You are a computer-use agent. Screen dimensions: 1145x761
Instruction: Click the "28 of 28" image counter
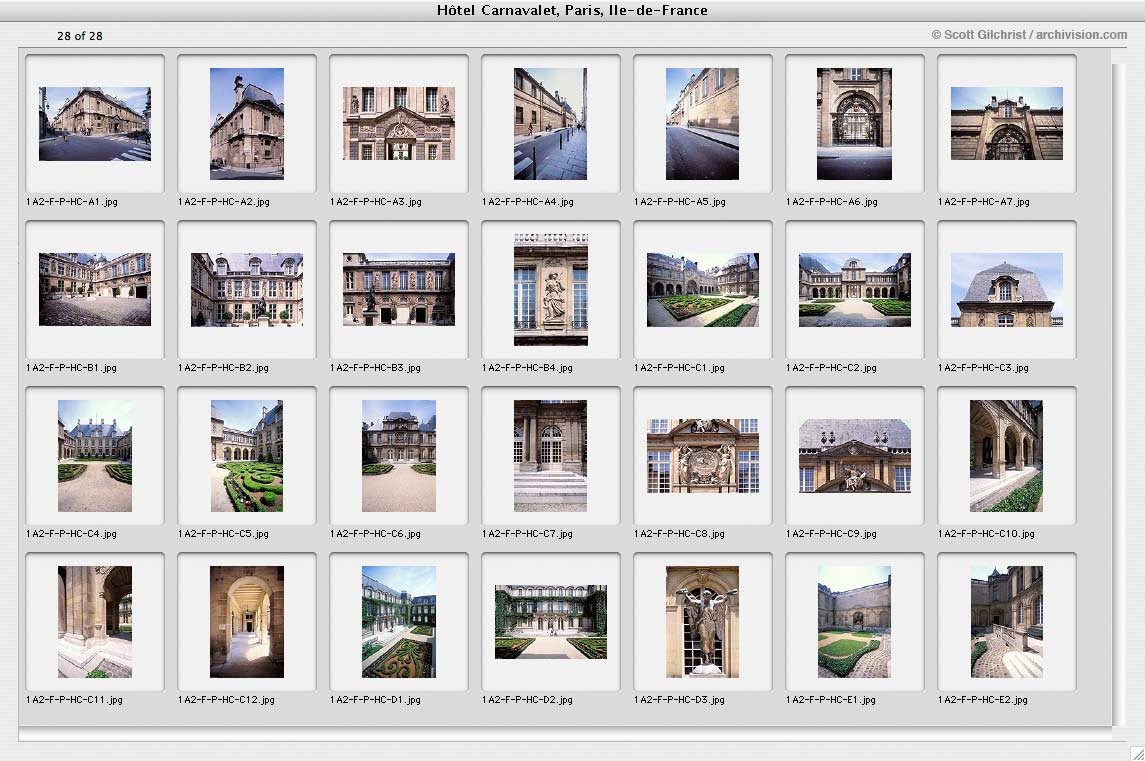tap(80, 36)
